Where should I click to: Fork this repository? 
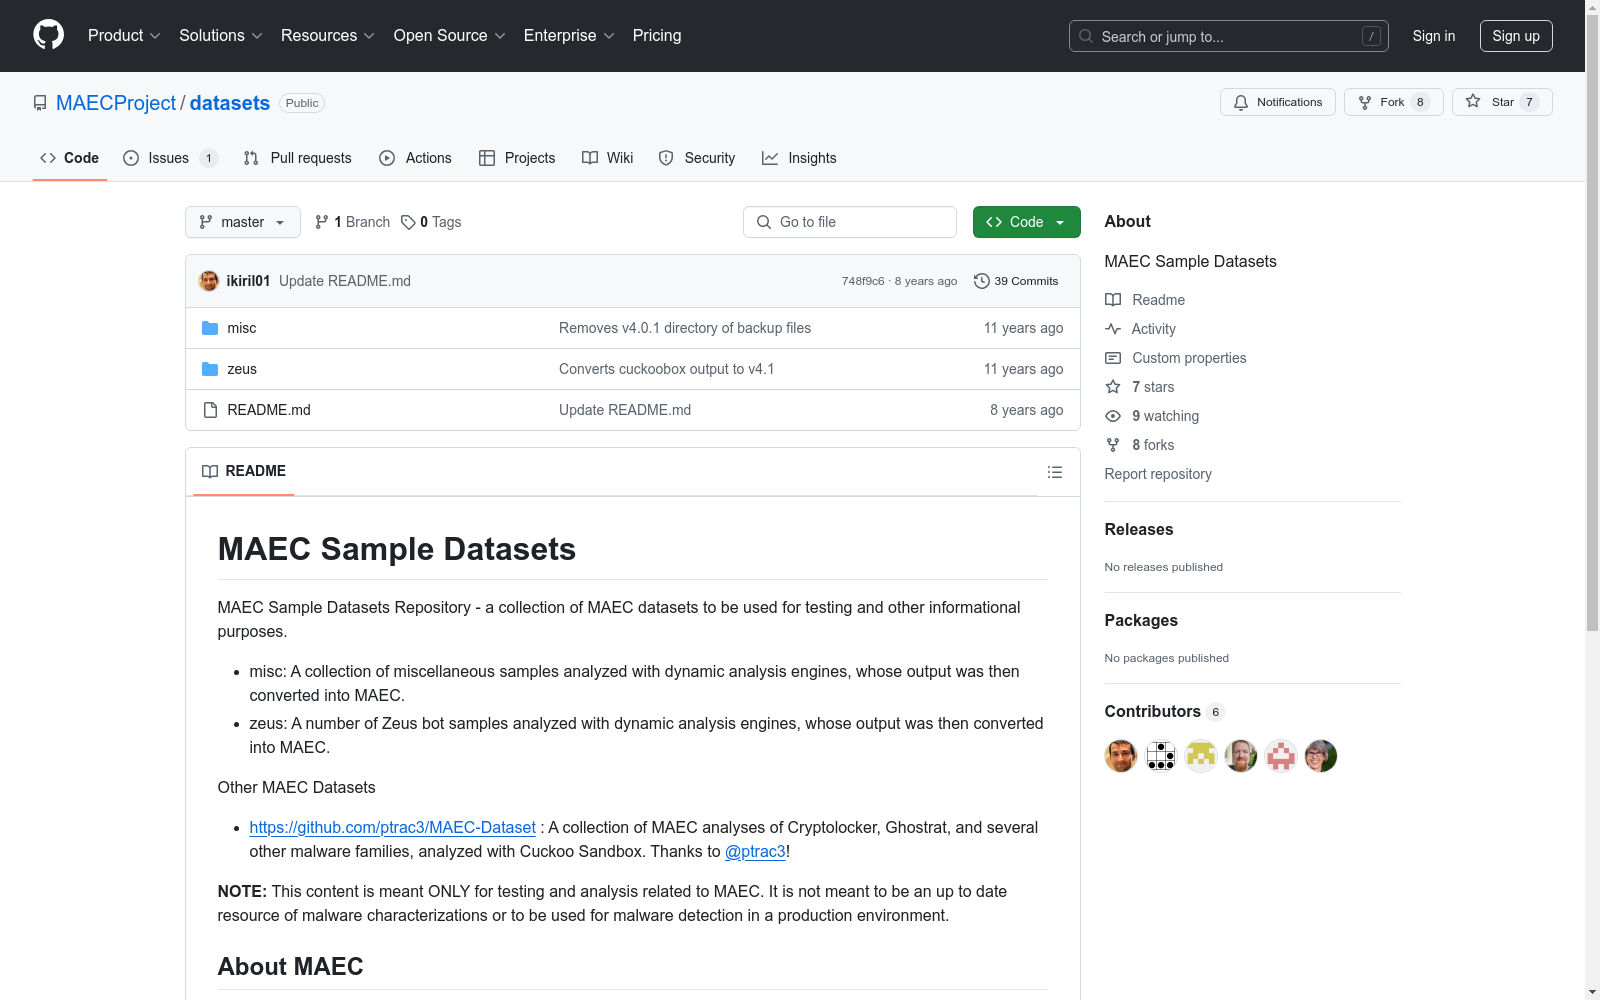click(1394, 102)
